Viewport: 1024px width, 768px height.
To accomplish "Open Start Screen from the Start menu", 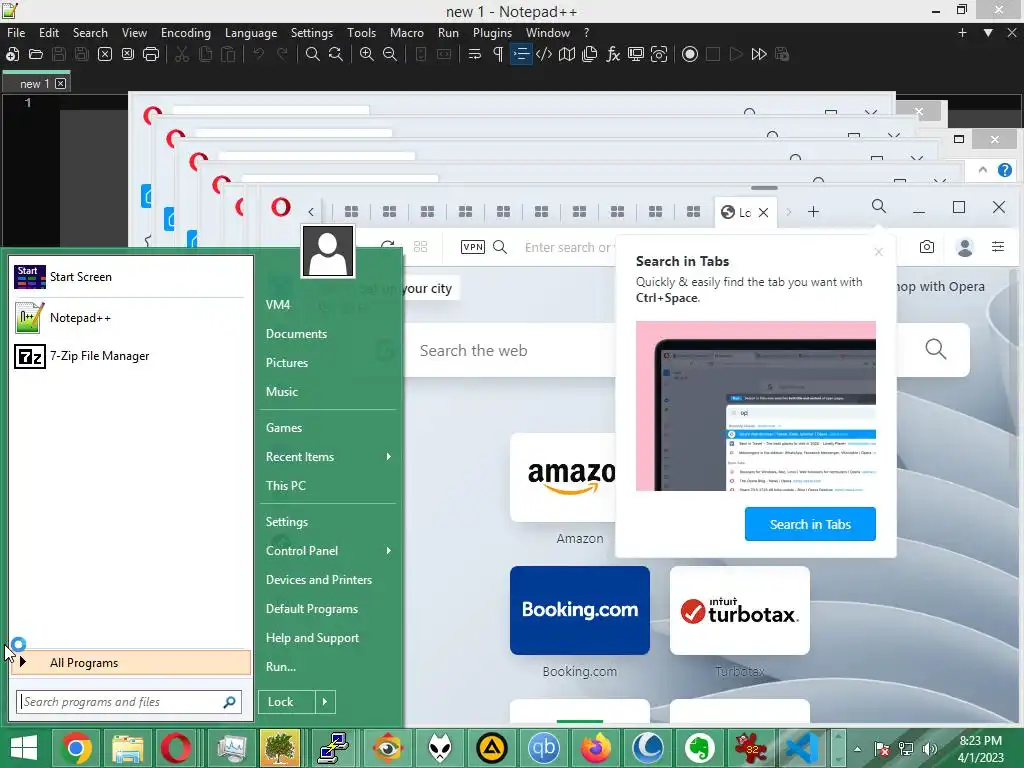I will tap(129, 277).
